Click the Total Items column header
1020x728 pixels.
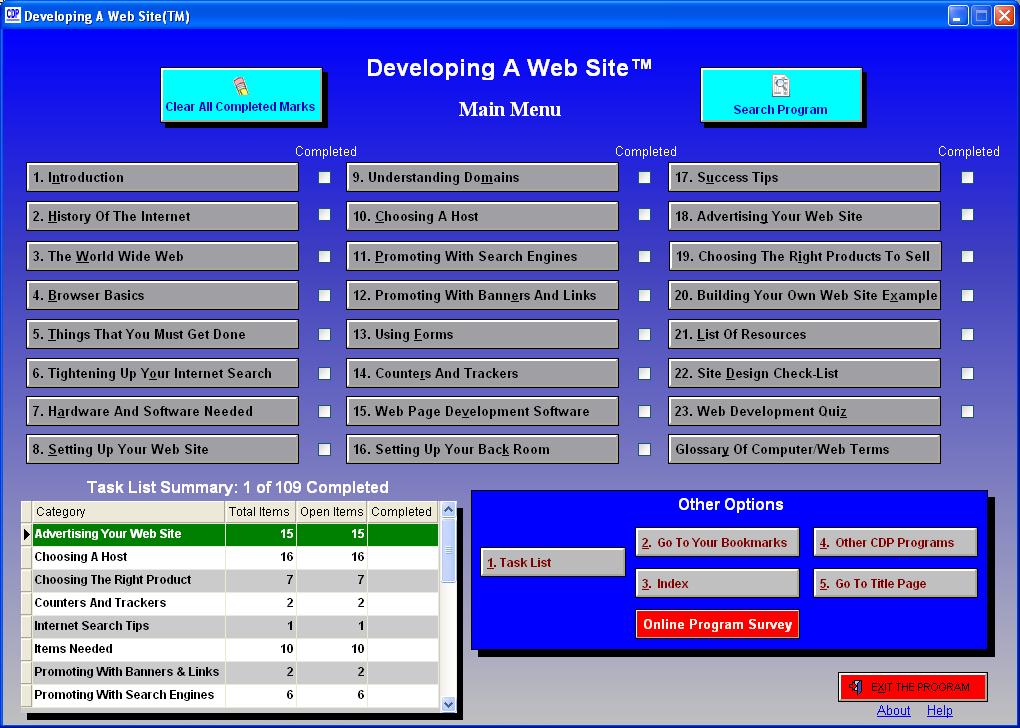pos(260,512)
